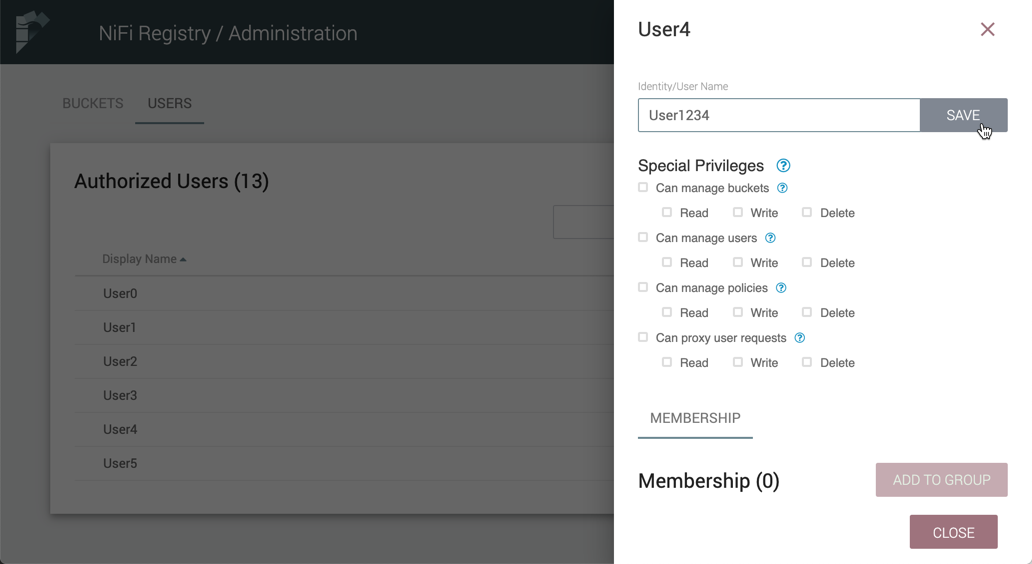The image size is (1032, 564).
Task: Click help icon next to Can manage buckets
Action: [782, 188]
